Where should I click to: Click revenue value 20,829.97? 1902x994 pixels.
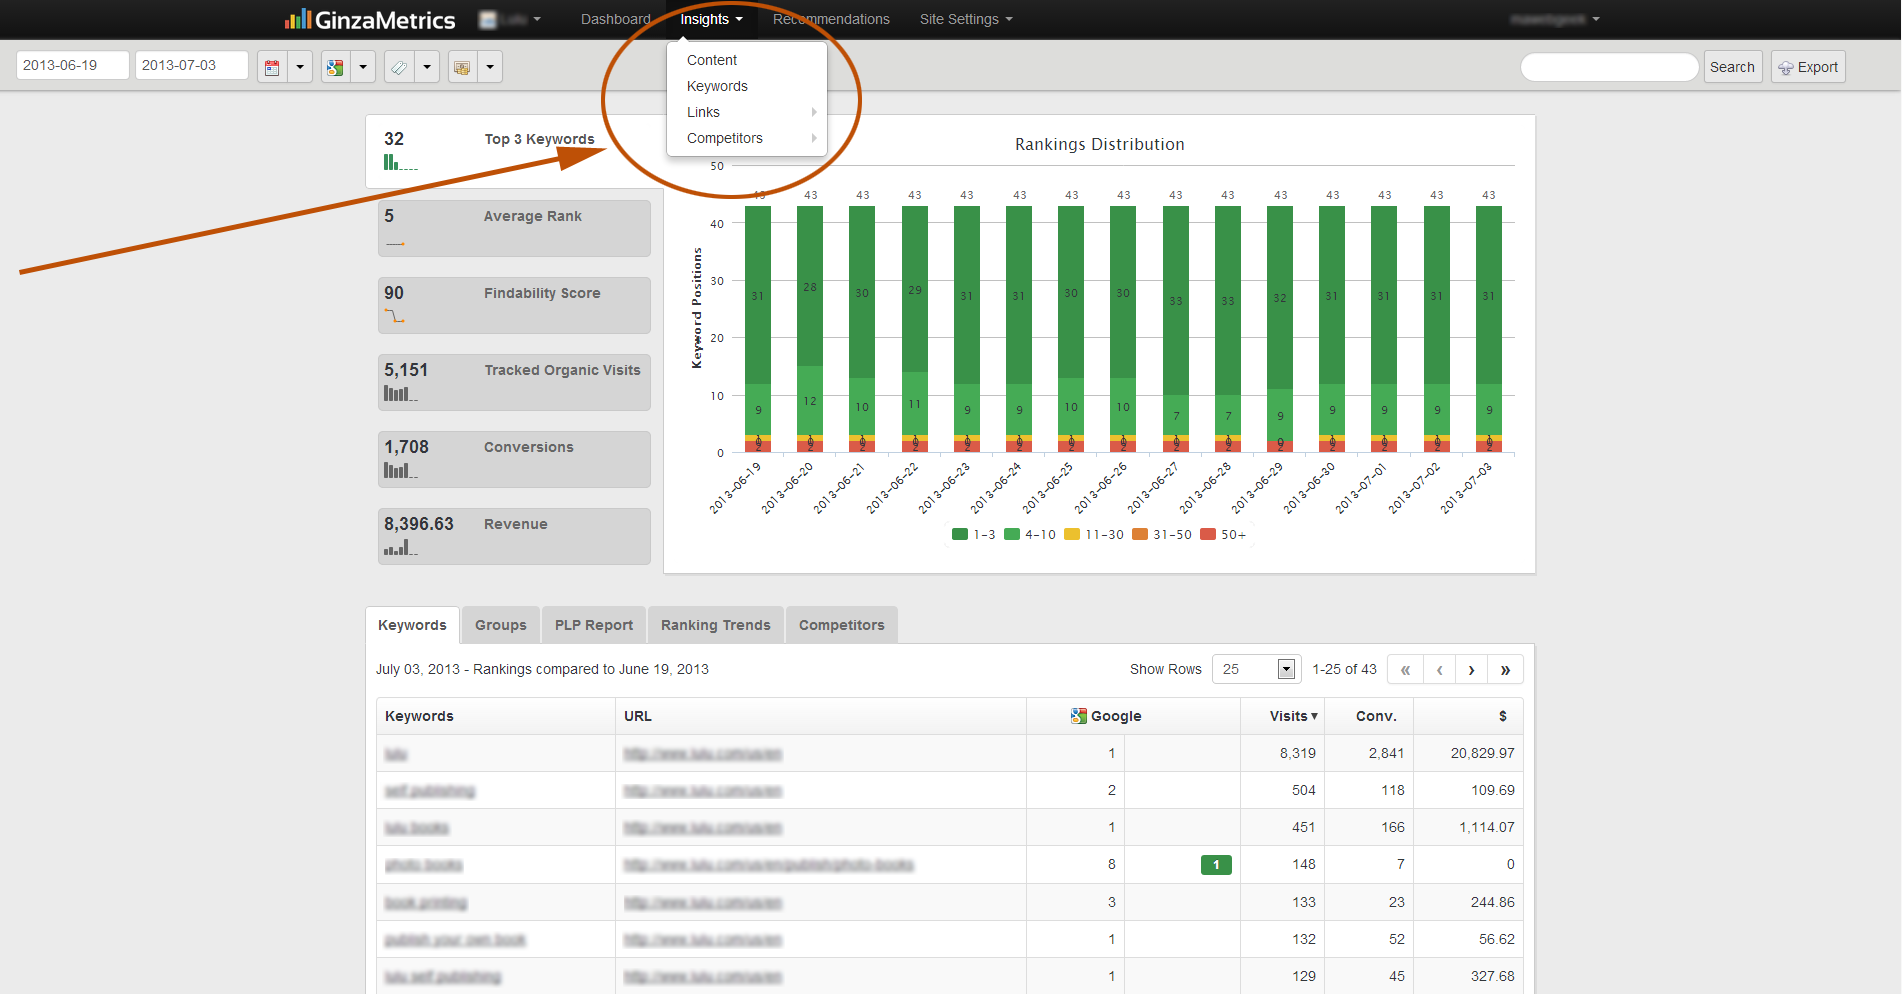pos(1482,753)
